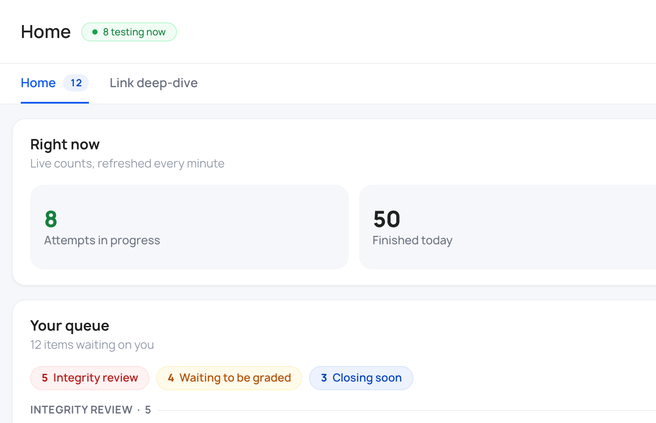Switch to Link deep-dive tab
The width and height of the screenshot is (656, 423).
click(154, 83)
